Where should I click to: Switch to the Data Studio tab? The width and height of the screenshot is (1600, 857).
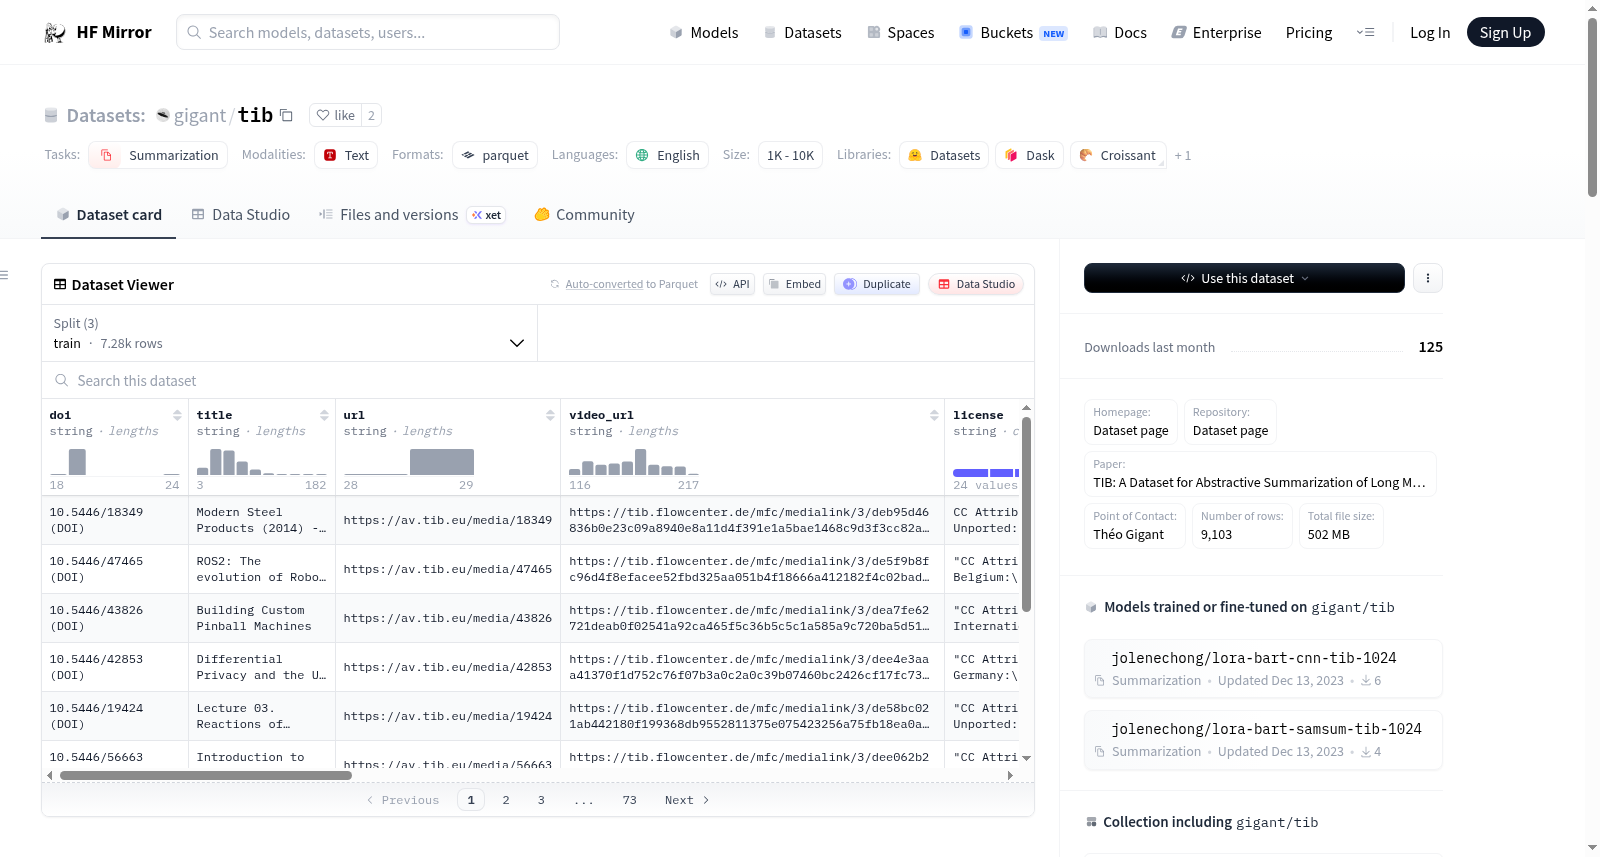point(241,215)
